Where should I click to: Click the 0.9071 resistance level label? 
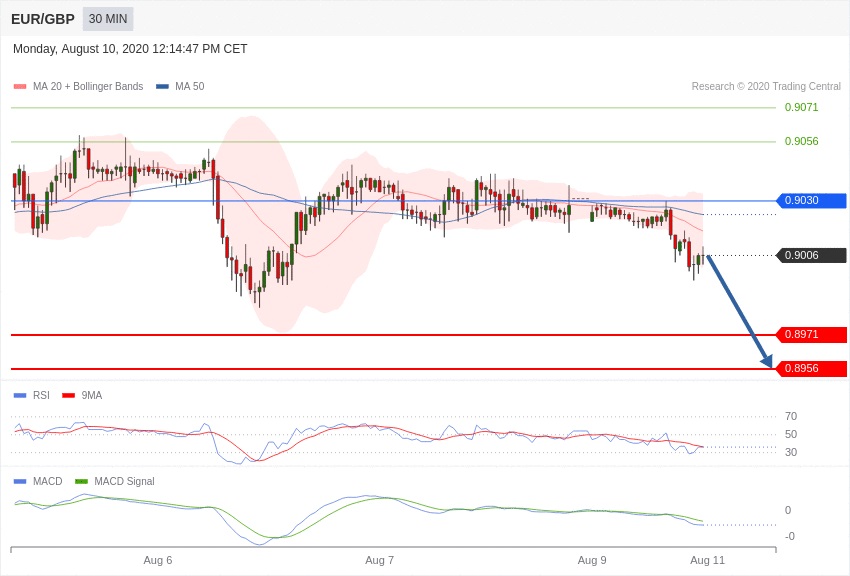[801, 107]
